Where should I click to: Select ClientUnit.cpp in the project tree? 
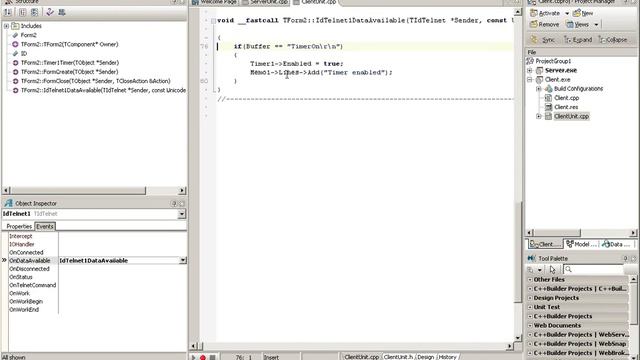(x=571, y=116)
